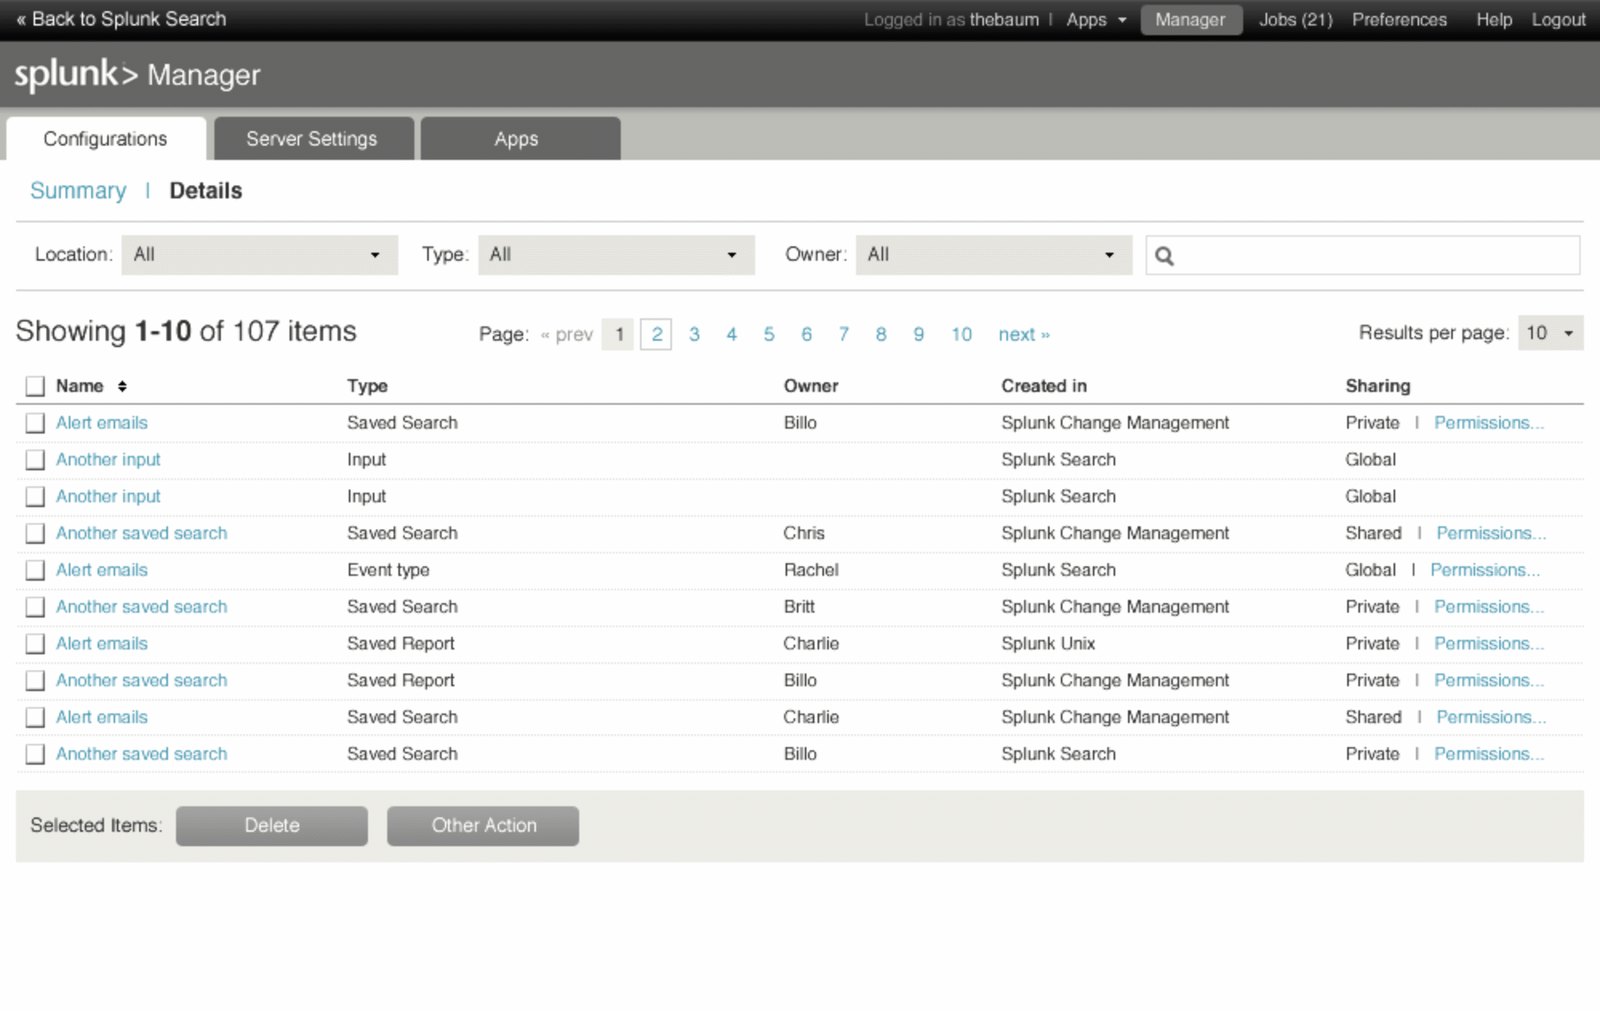This screenshot has width=1600, height=1011.
Task: Expand the Location dropdown
Action: click(259, 255)
